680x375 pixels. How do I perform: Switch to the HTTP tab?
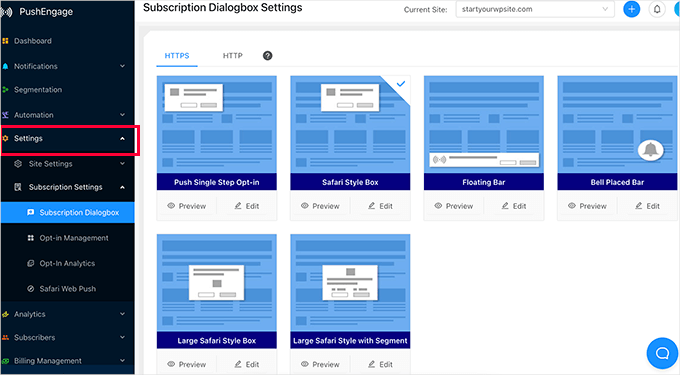tap(232, 56)
